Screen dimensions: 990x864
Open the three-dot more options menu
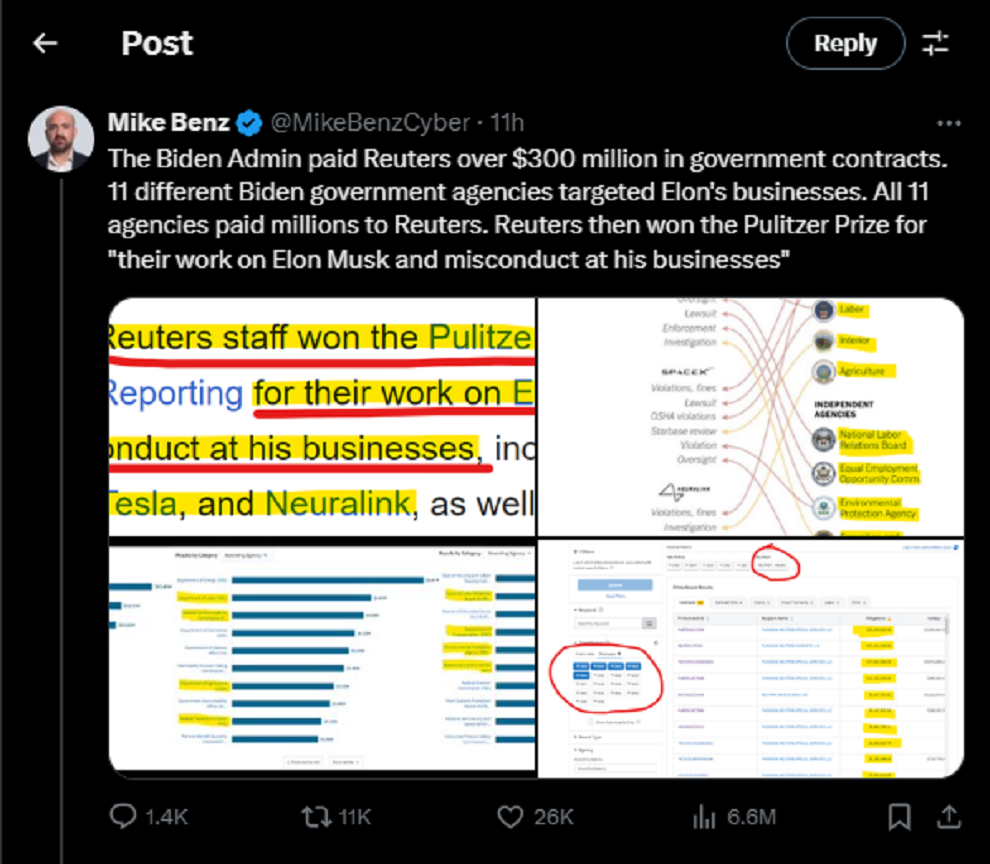948,123
